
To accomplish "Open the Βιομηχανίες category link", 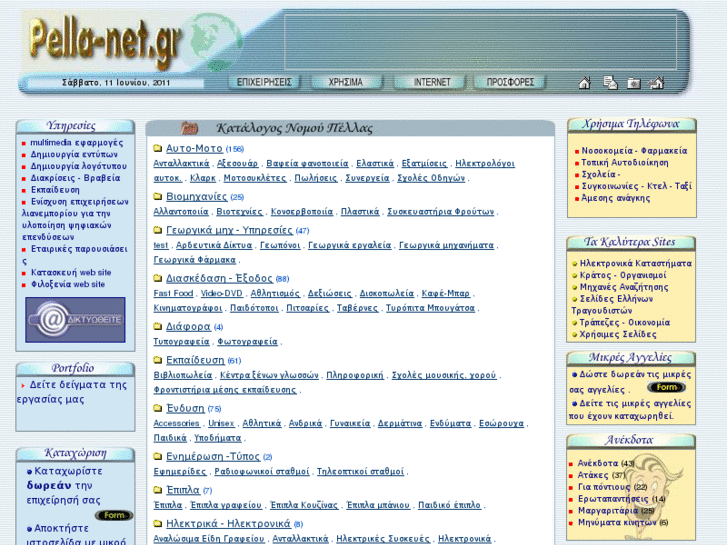I will coord(197,197).
